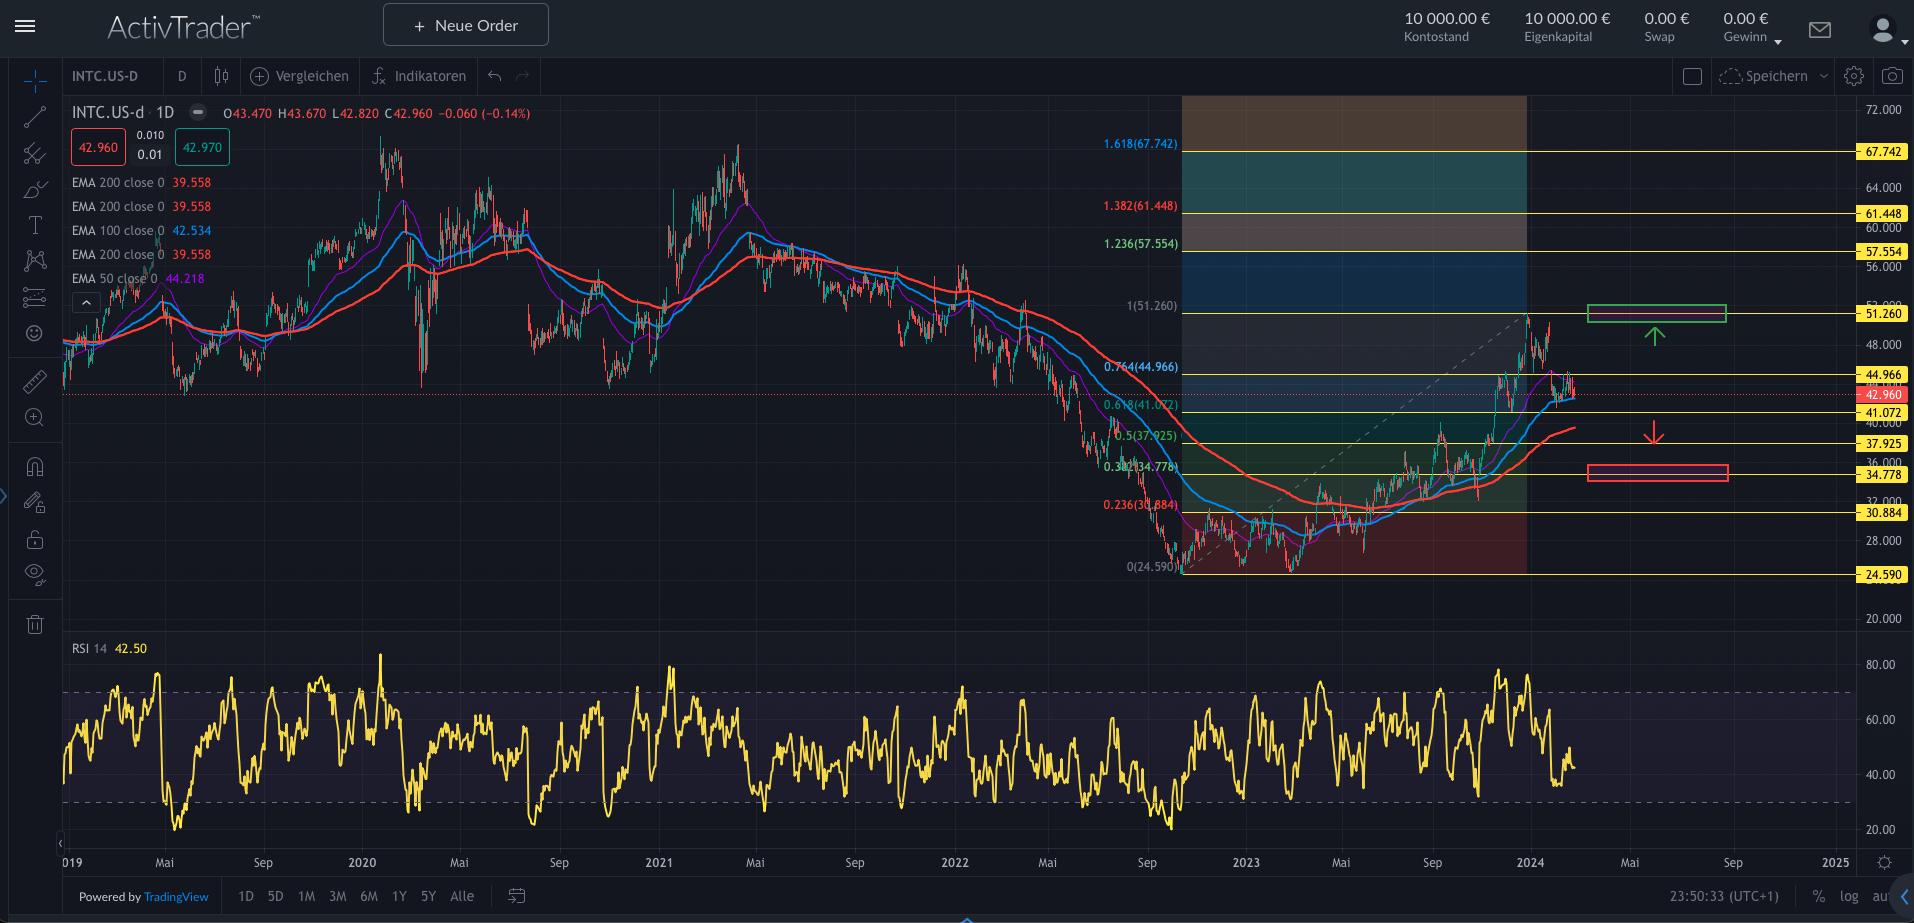Switch to the 1Y time range

point(399,896)
